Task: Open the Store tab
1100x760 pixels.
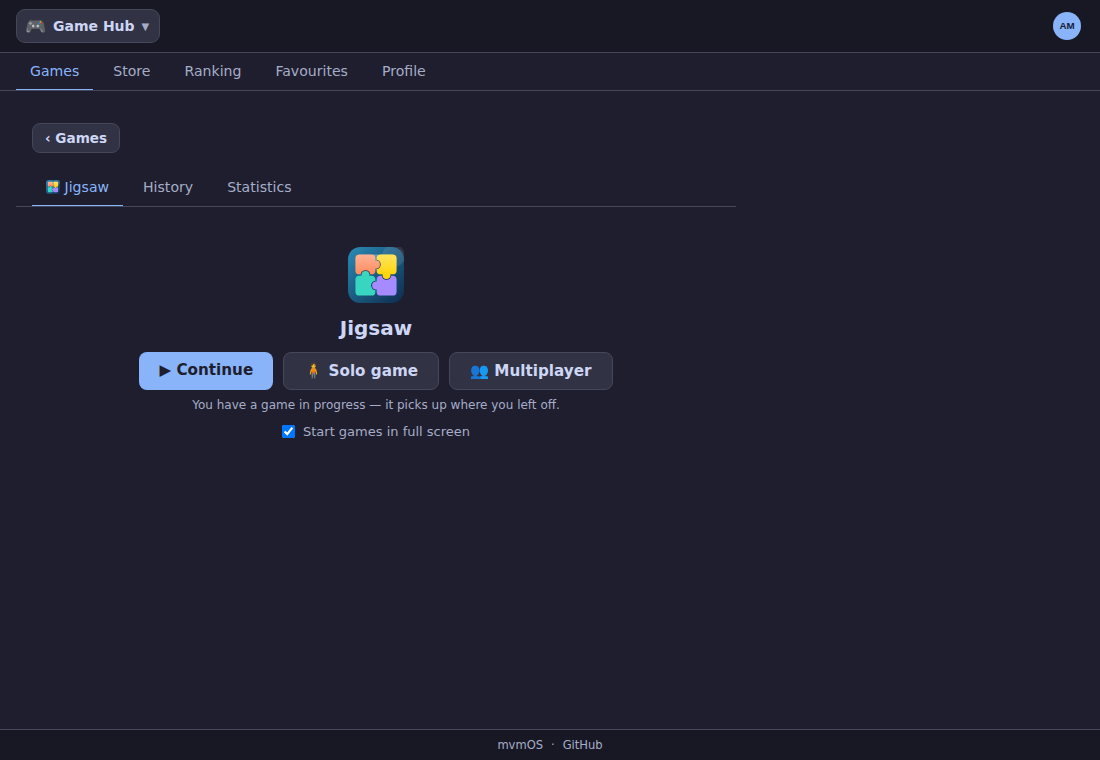Action: point(132,71)
